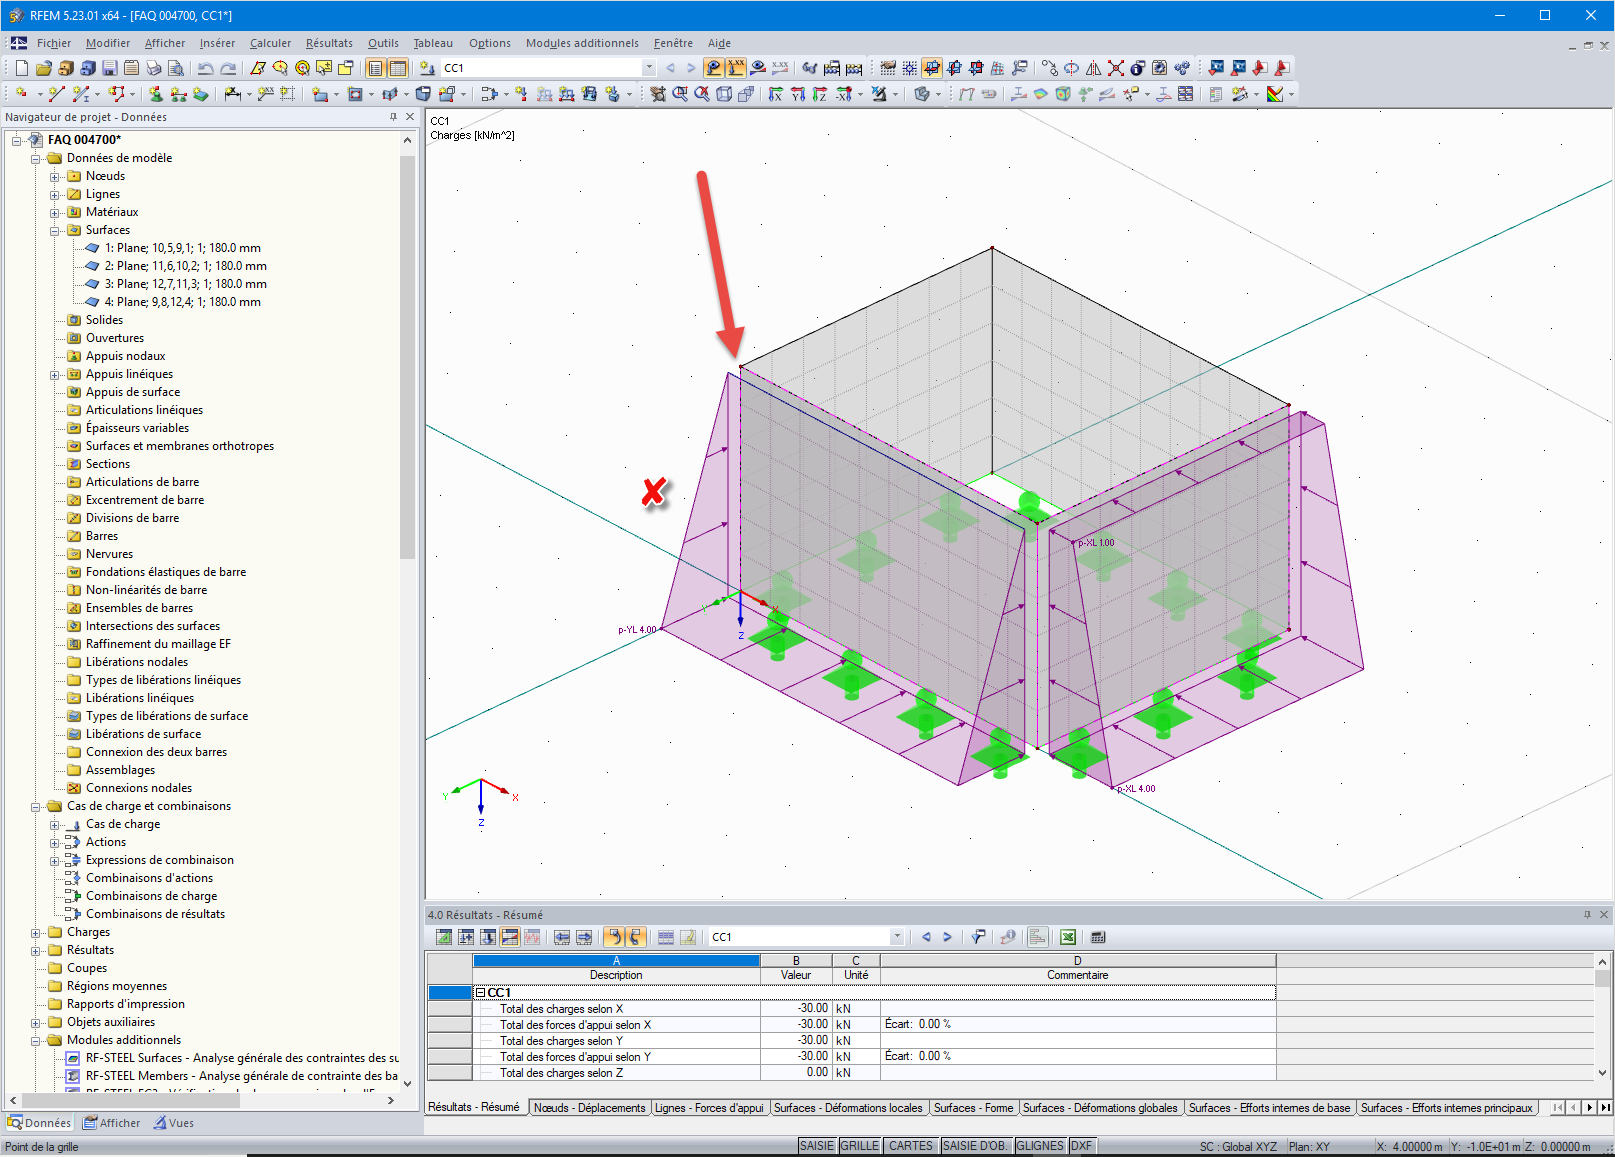The height and width of the screenshot is (1157, 1615).
Task: Go to the previous load case
Action: coord(670,68)
